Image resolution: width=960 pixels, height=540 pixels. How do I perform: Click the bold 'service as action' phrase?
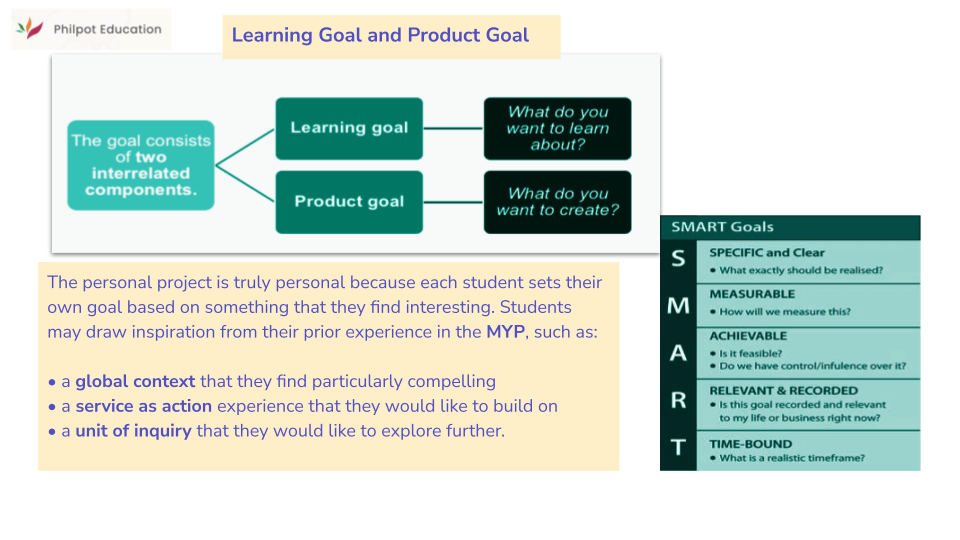(x=143, y=406)
